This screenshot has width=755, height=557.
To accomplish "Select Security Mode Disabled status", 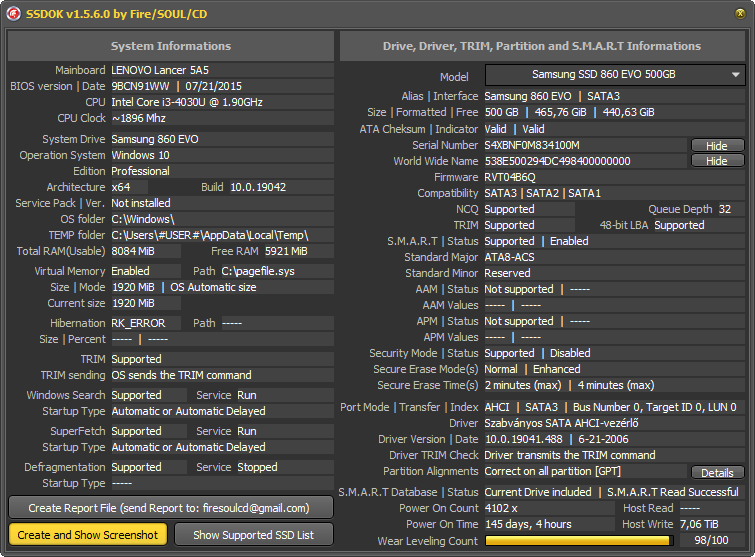I will point(570,353).
